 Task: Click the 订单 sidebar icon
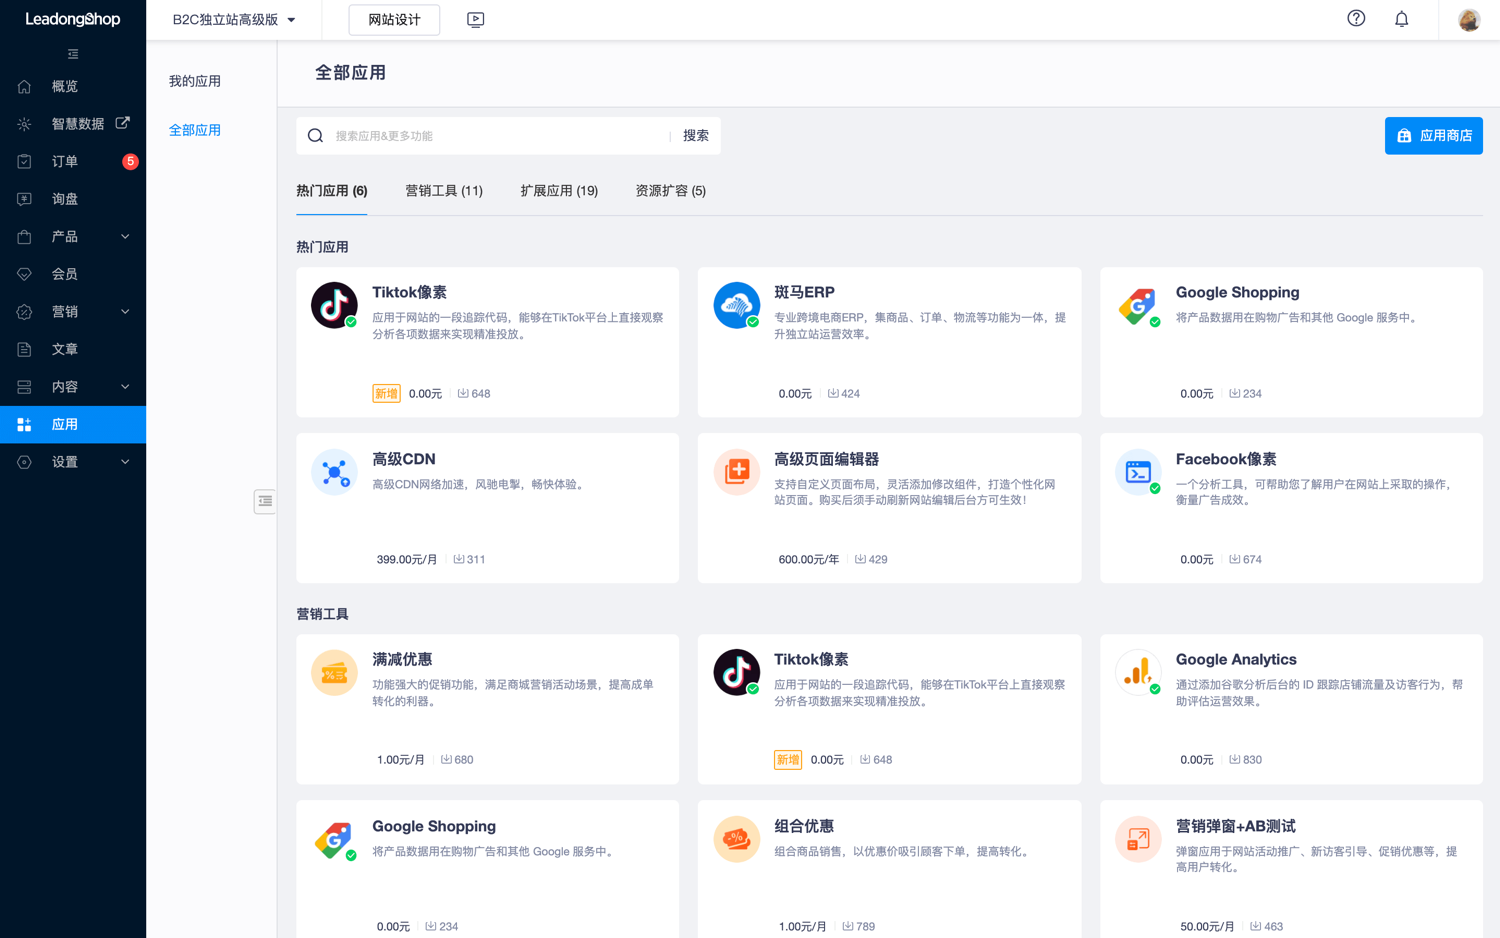coord(23,161)
